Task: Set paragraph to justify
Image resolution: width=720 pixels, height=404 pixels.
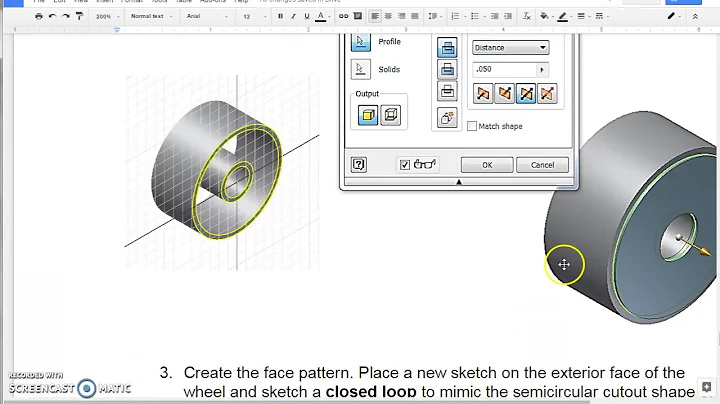Action: pos(415,16)
